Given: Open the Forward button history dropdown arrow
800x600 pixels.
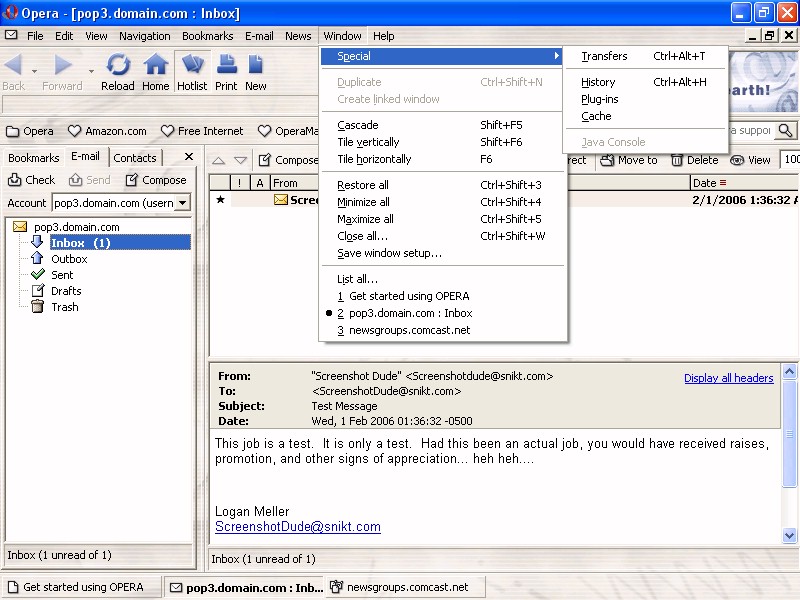Looking at the screenshot, I should pyautogui.click(x=91, y=71).
